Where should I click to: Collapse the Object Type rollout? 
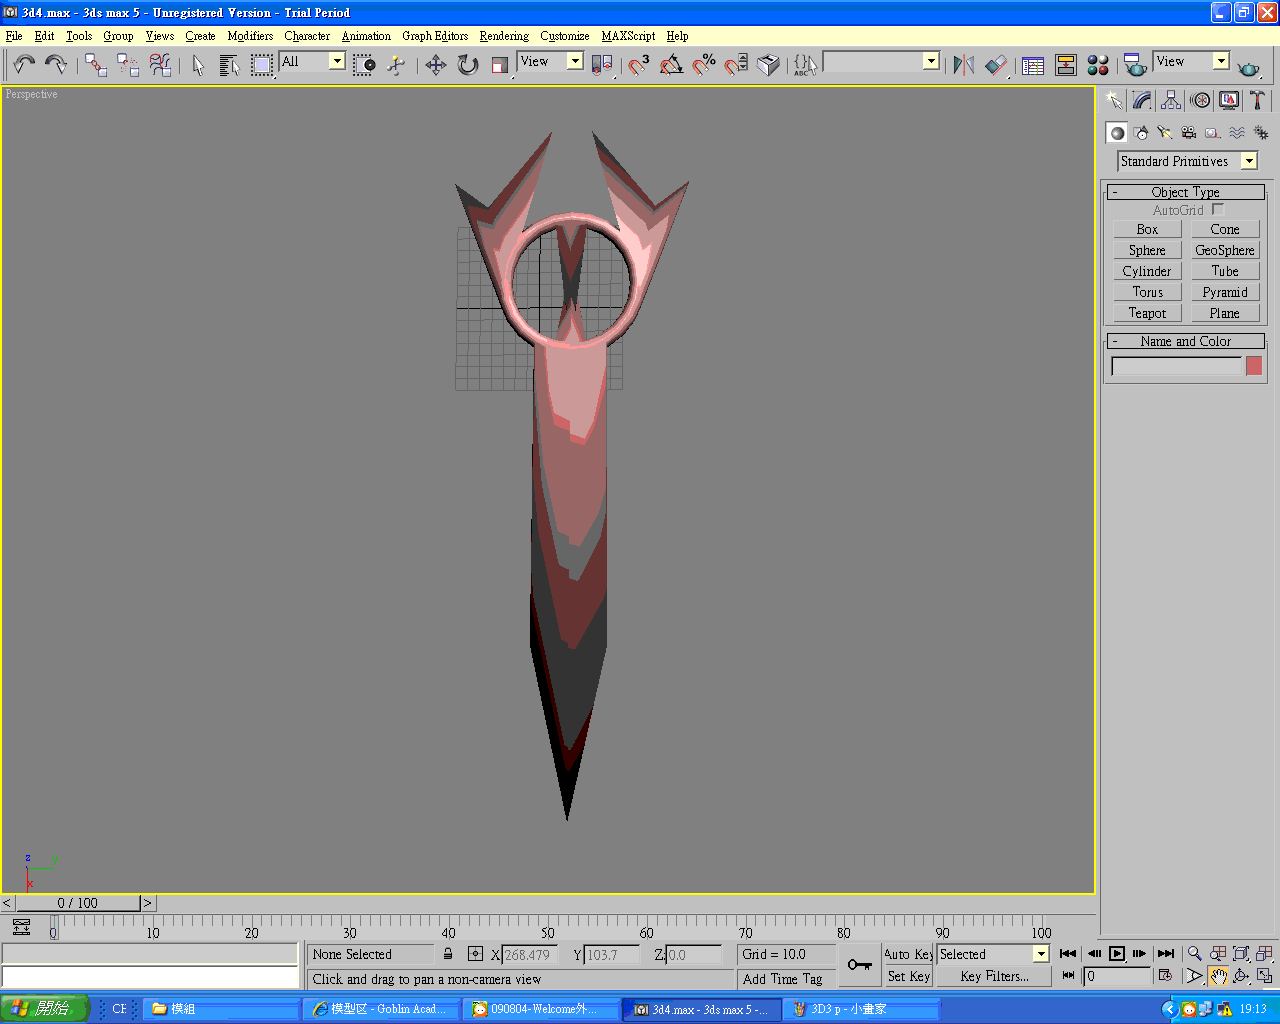(x=1186, y=192)
